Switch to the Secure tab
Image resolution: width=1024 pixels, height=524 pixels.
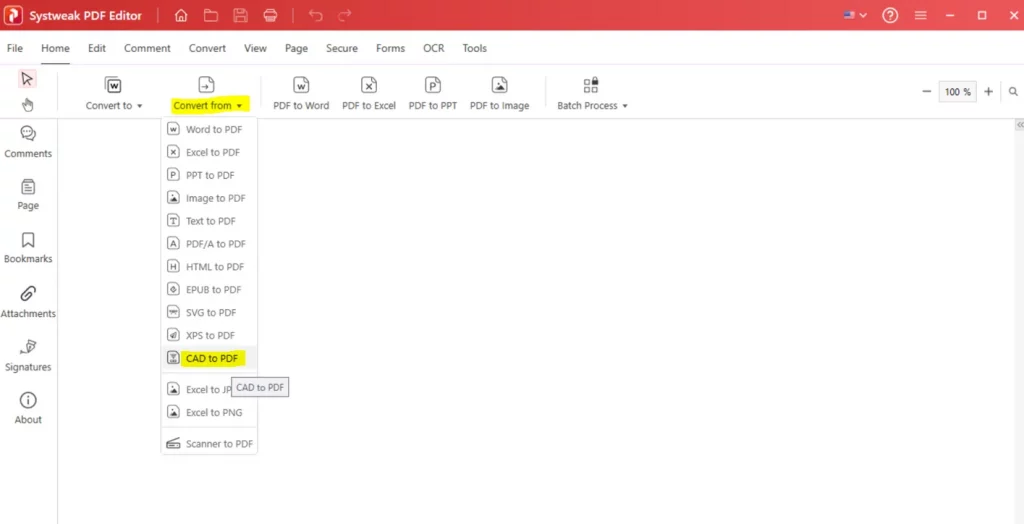point(342,48)
